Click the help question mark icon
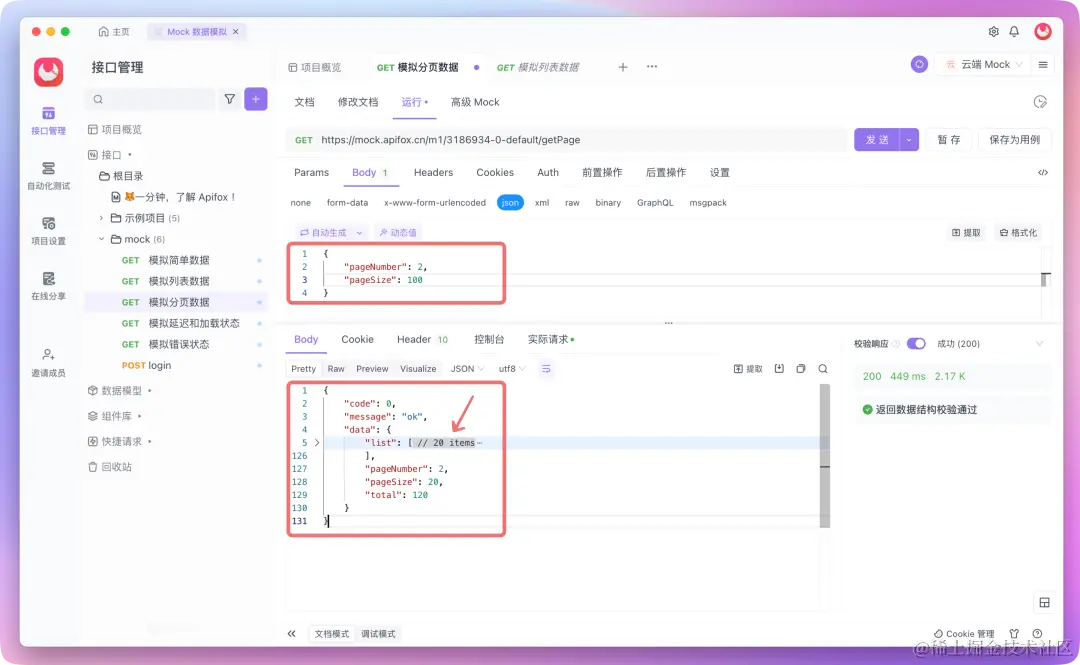 click(1037, 633)
